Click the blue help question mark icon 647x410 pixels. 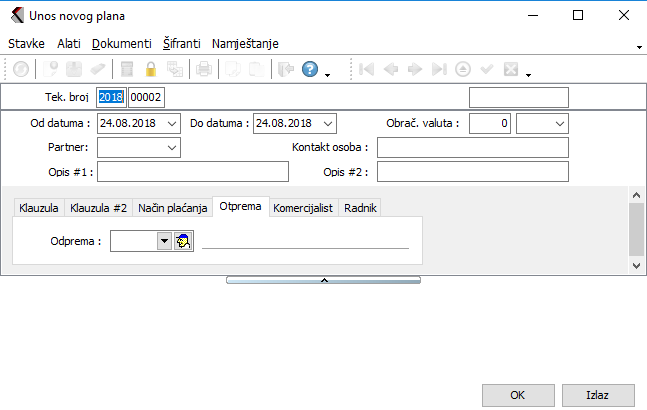[x=309, y=70]
